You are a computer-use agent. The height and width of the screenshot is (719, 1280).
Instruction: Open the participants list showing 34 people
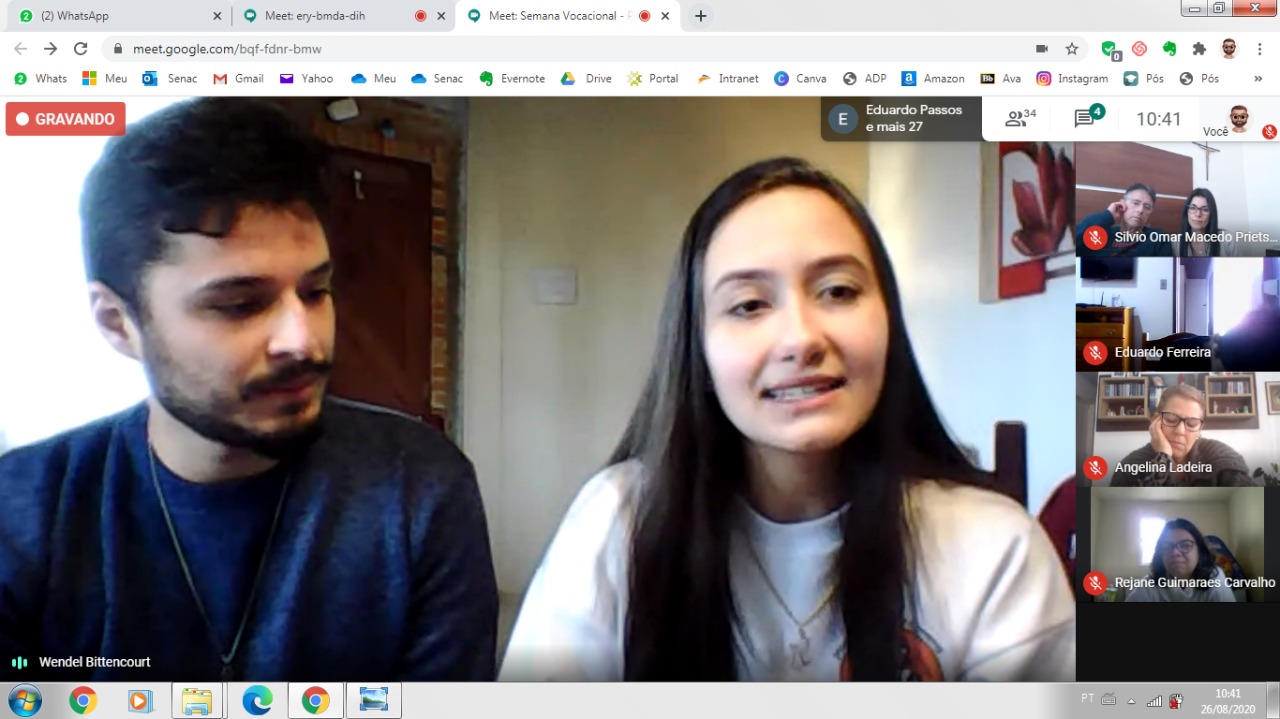pos(1020,119)
